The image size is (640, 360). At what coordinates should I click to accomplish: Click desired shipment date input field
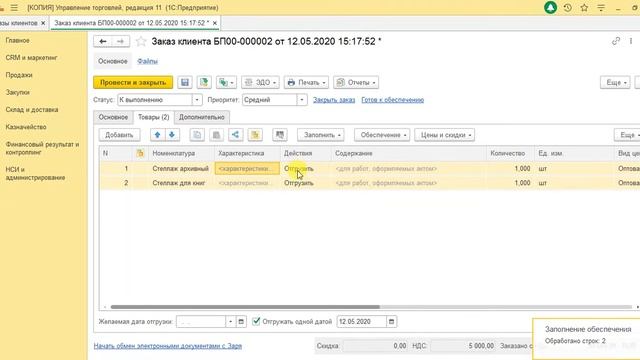[201, 322]
